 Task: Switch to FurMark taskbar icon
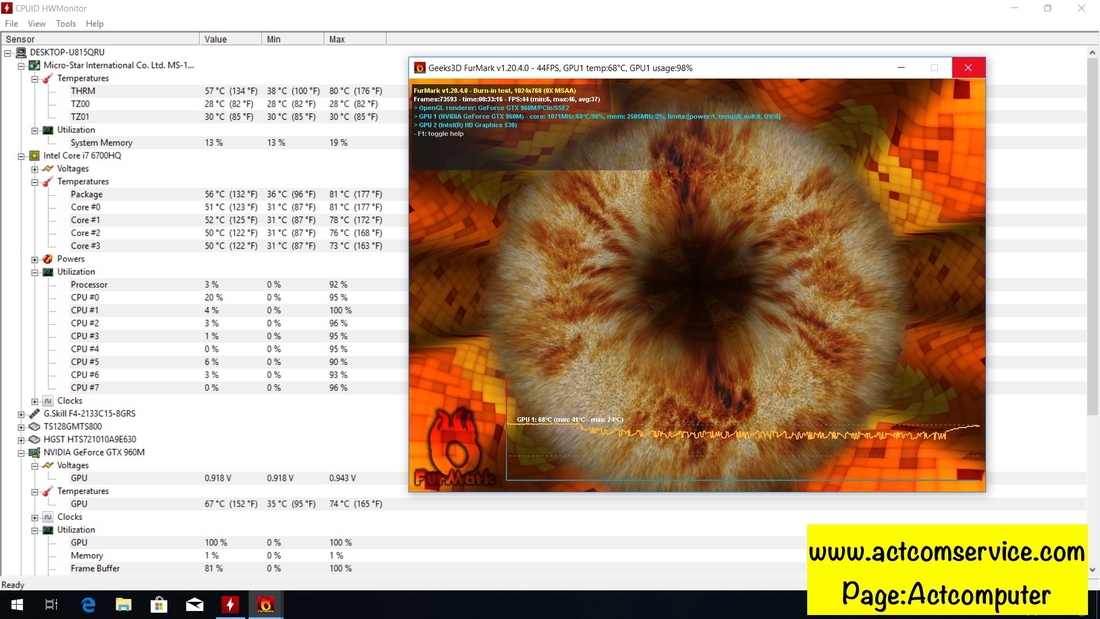pos(266,604)
